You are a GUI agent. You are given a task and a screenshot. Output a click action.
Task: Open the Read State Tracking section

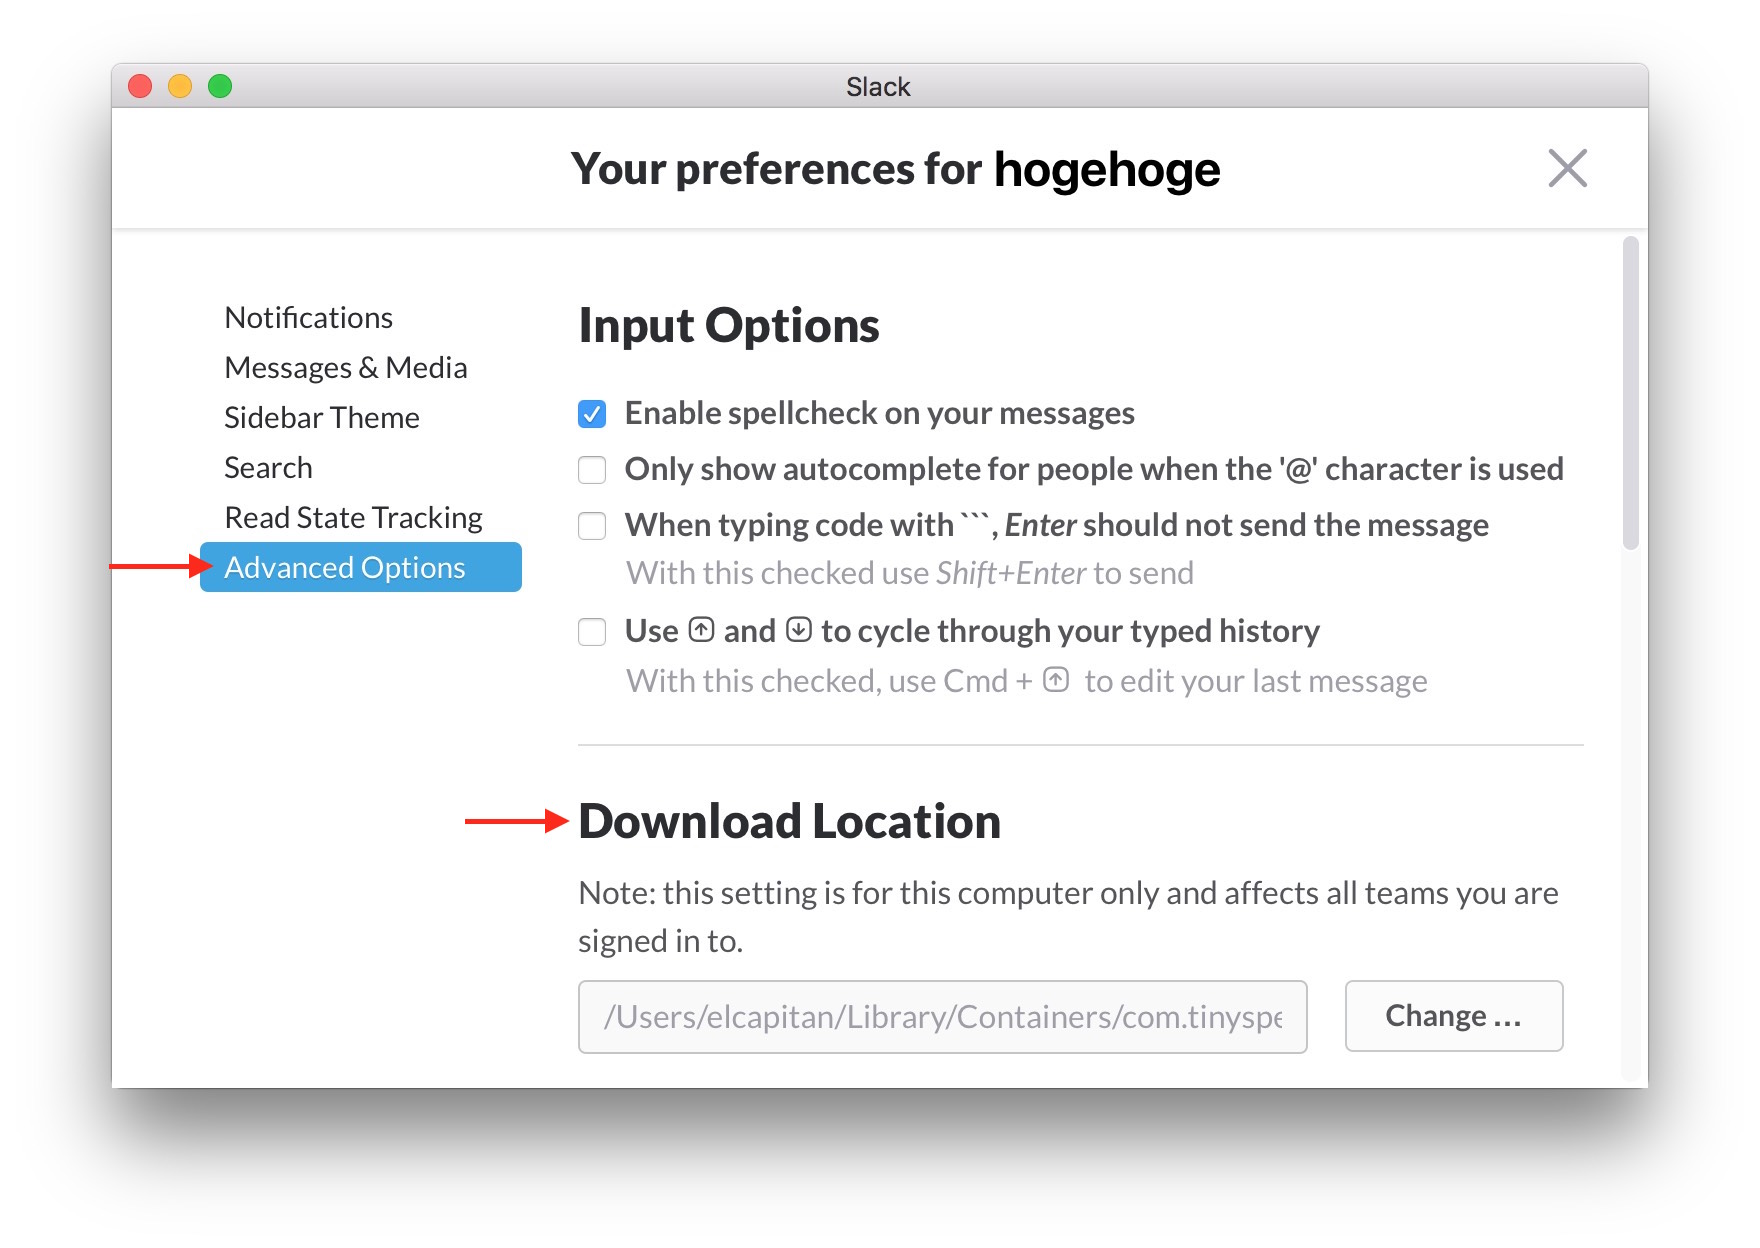353,517
